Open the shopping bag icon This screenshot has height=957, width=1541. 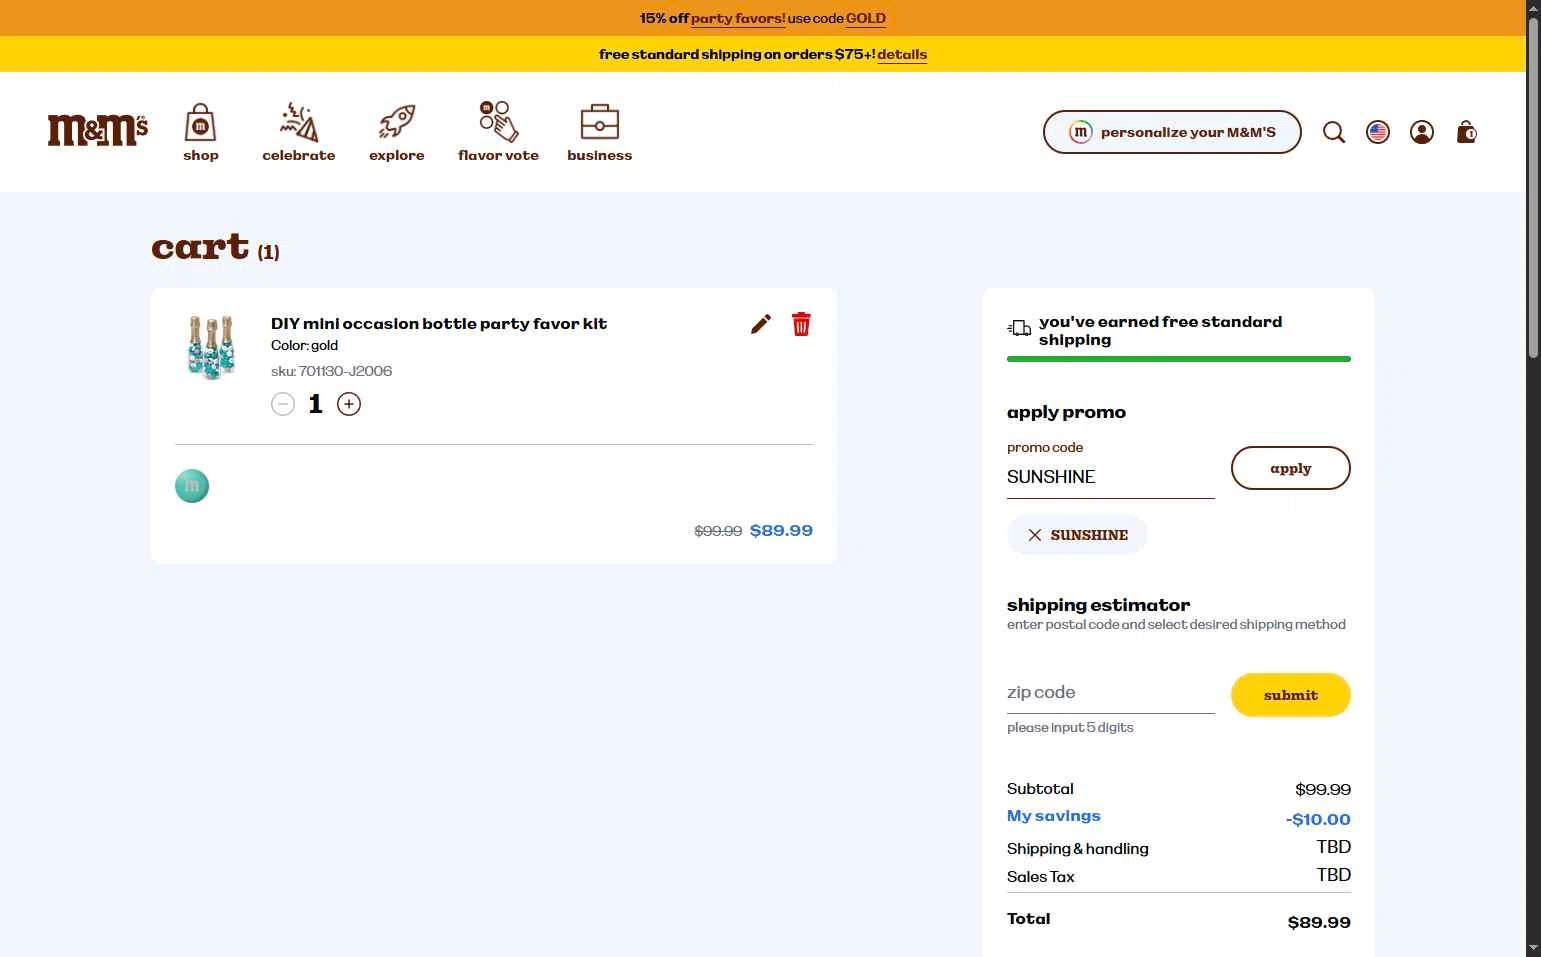[x=1466, y=132]
